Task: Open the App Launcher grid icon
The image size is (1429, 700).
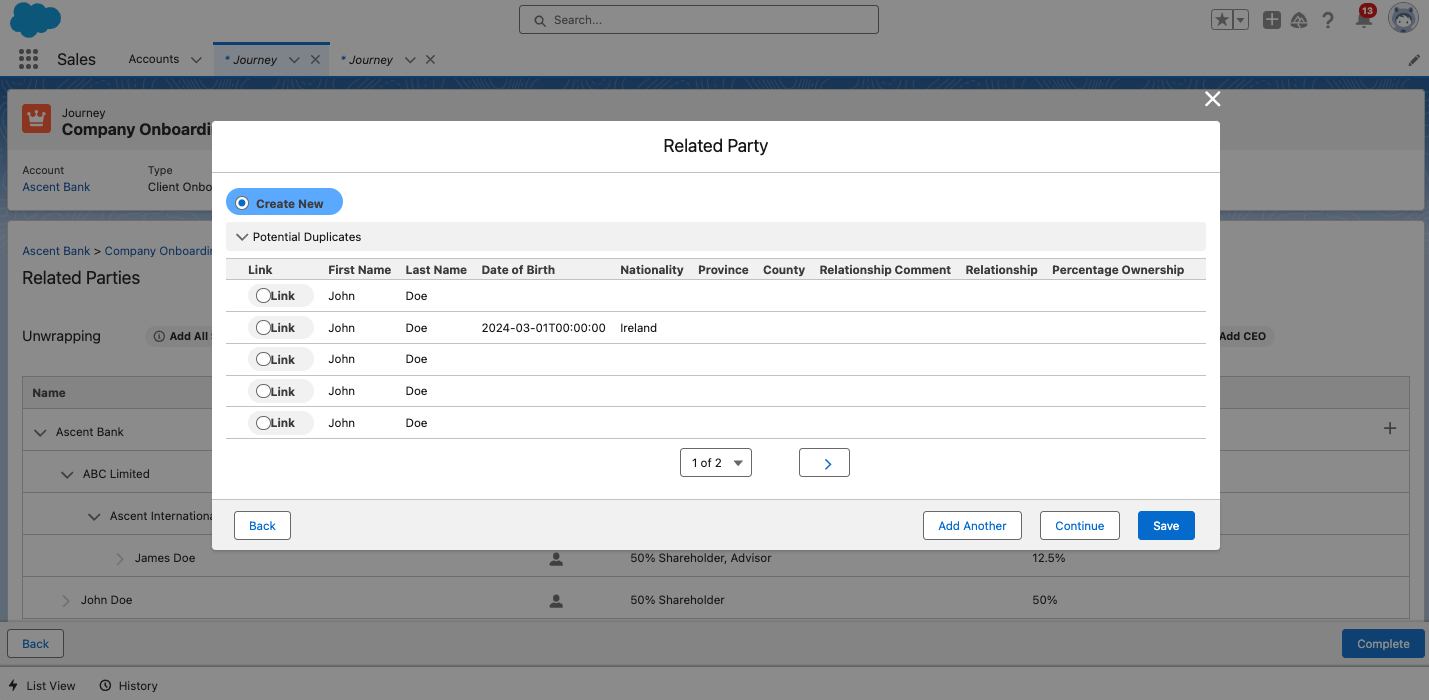Action: point(28,60)
